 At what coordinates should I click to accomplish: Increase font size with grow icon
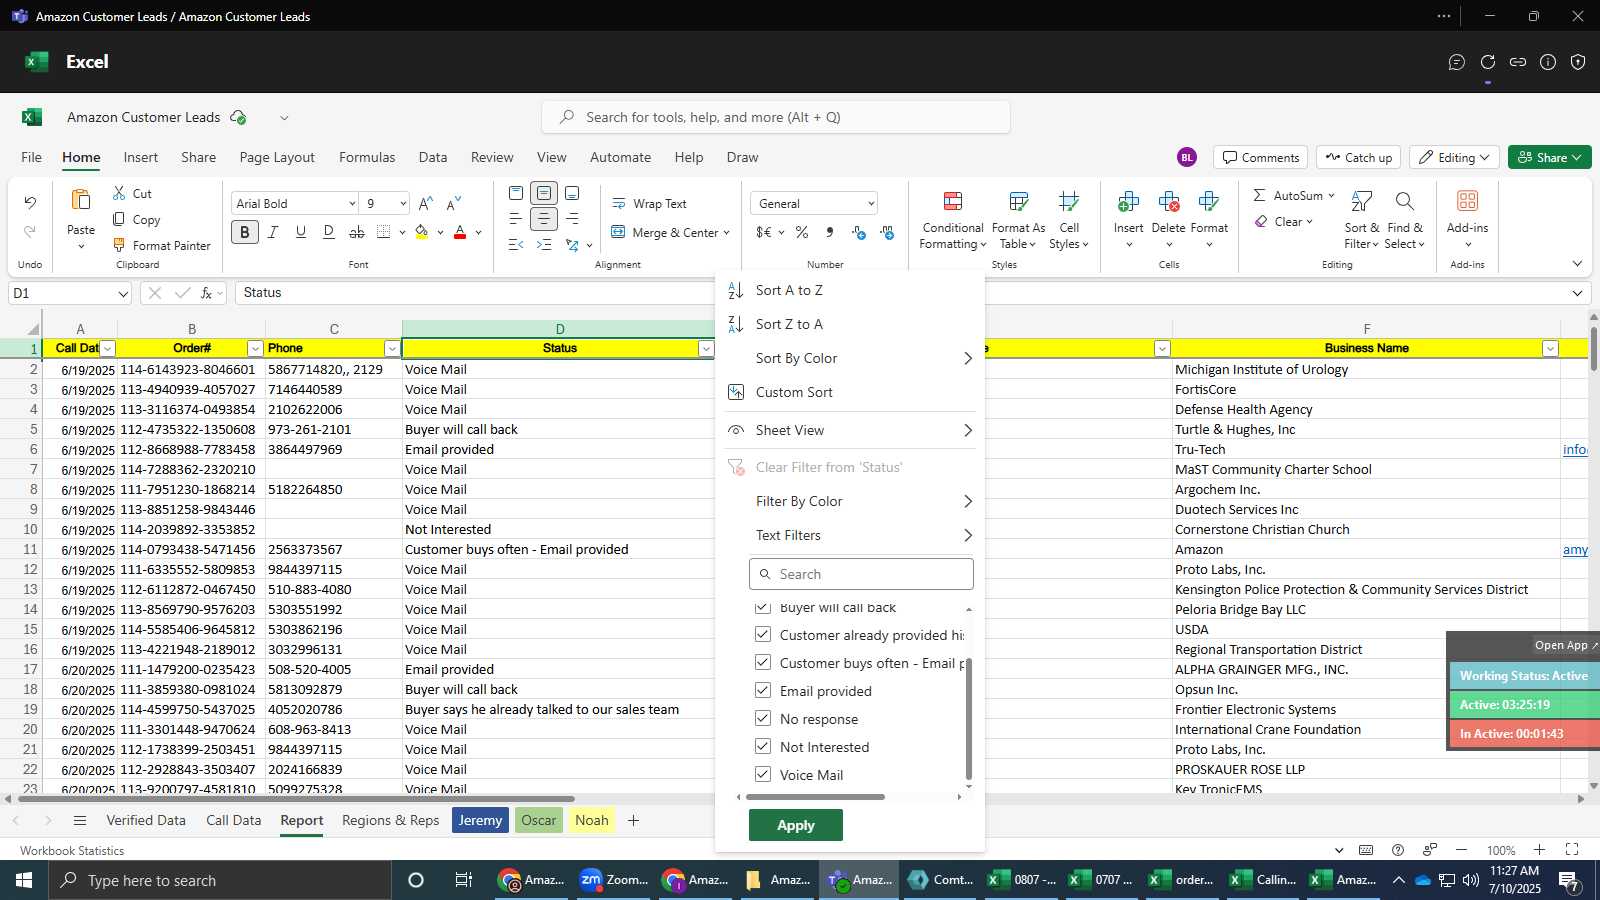click(426, 203)
